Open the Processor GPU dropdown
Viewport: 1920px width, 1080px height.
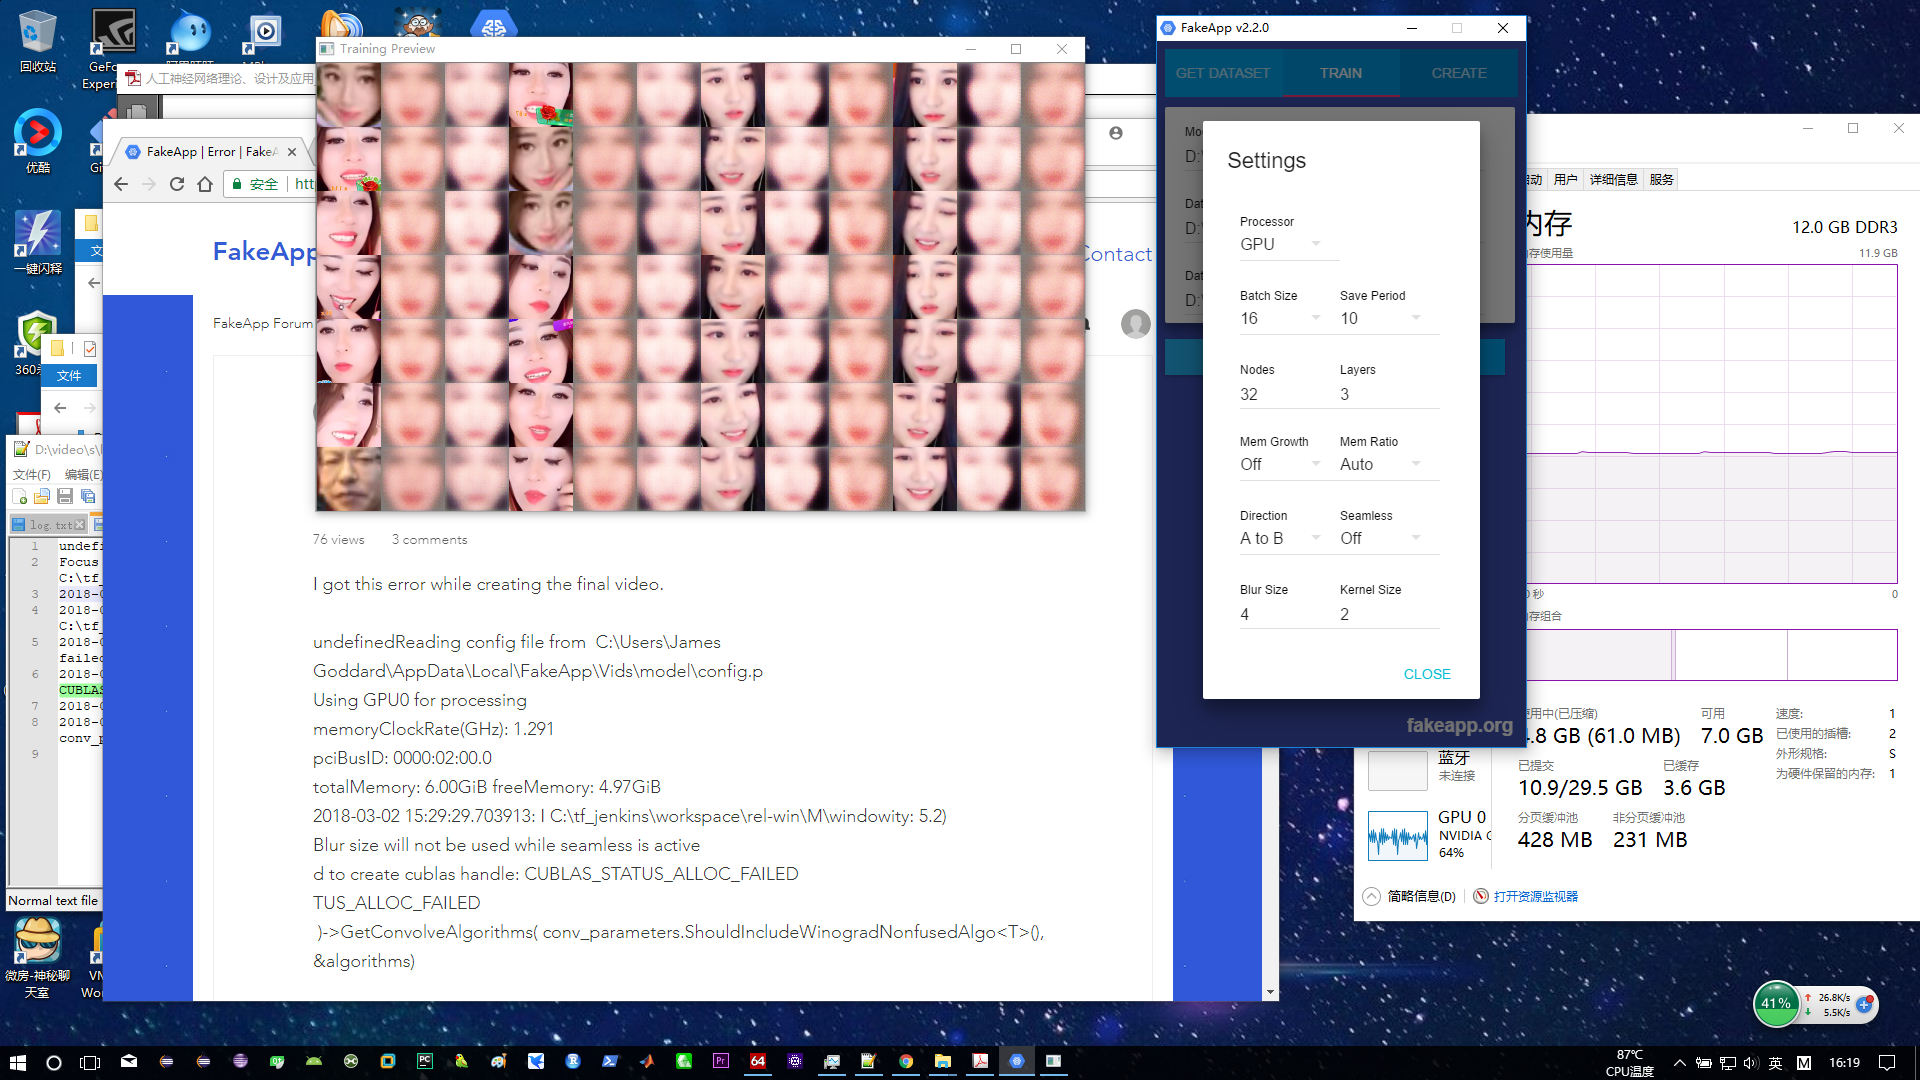(1280, 244)
